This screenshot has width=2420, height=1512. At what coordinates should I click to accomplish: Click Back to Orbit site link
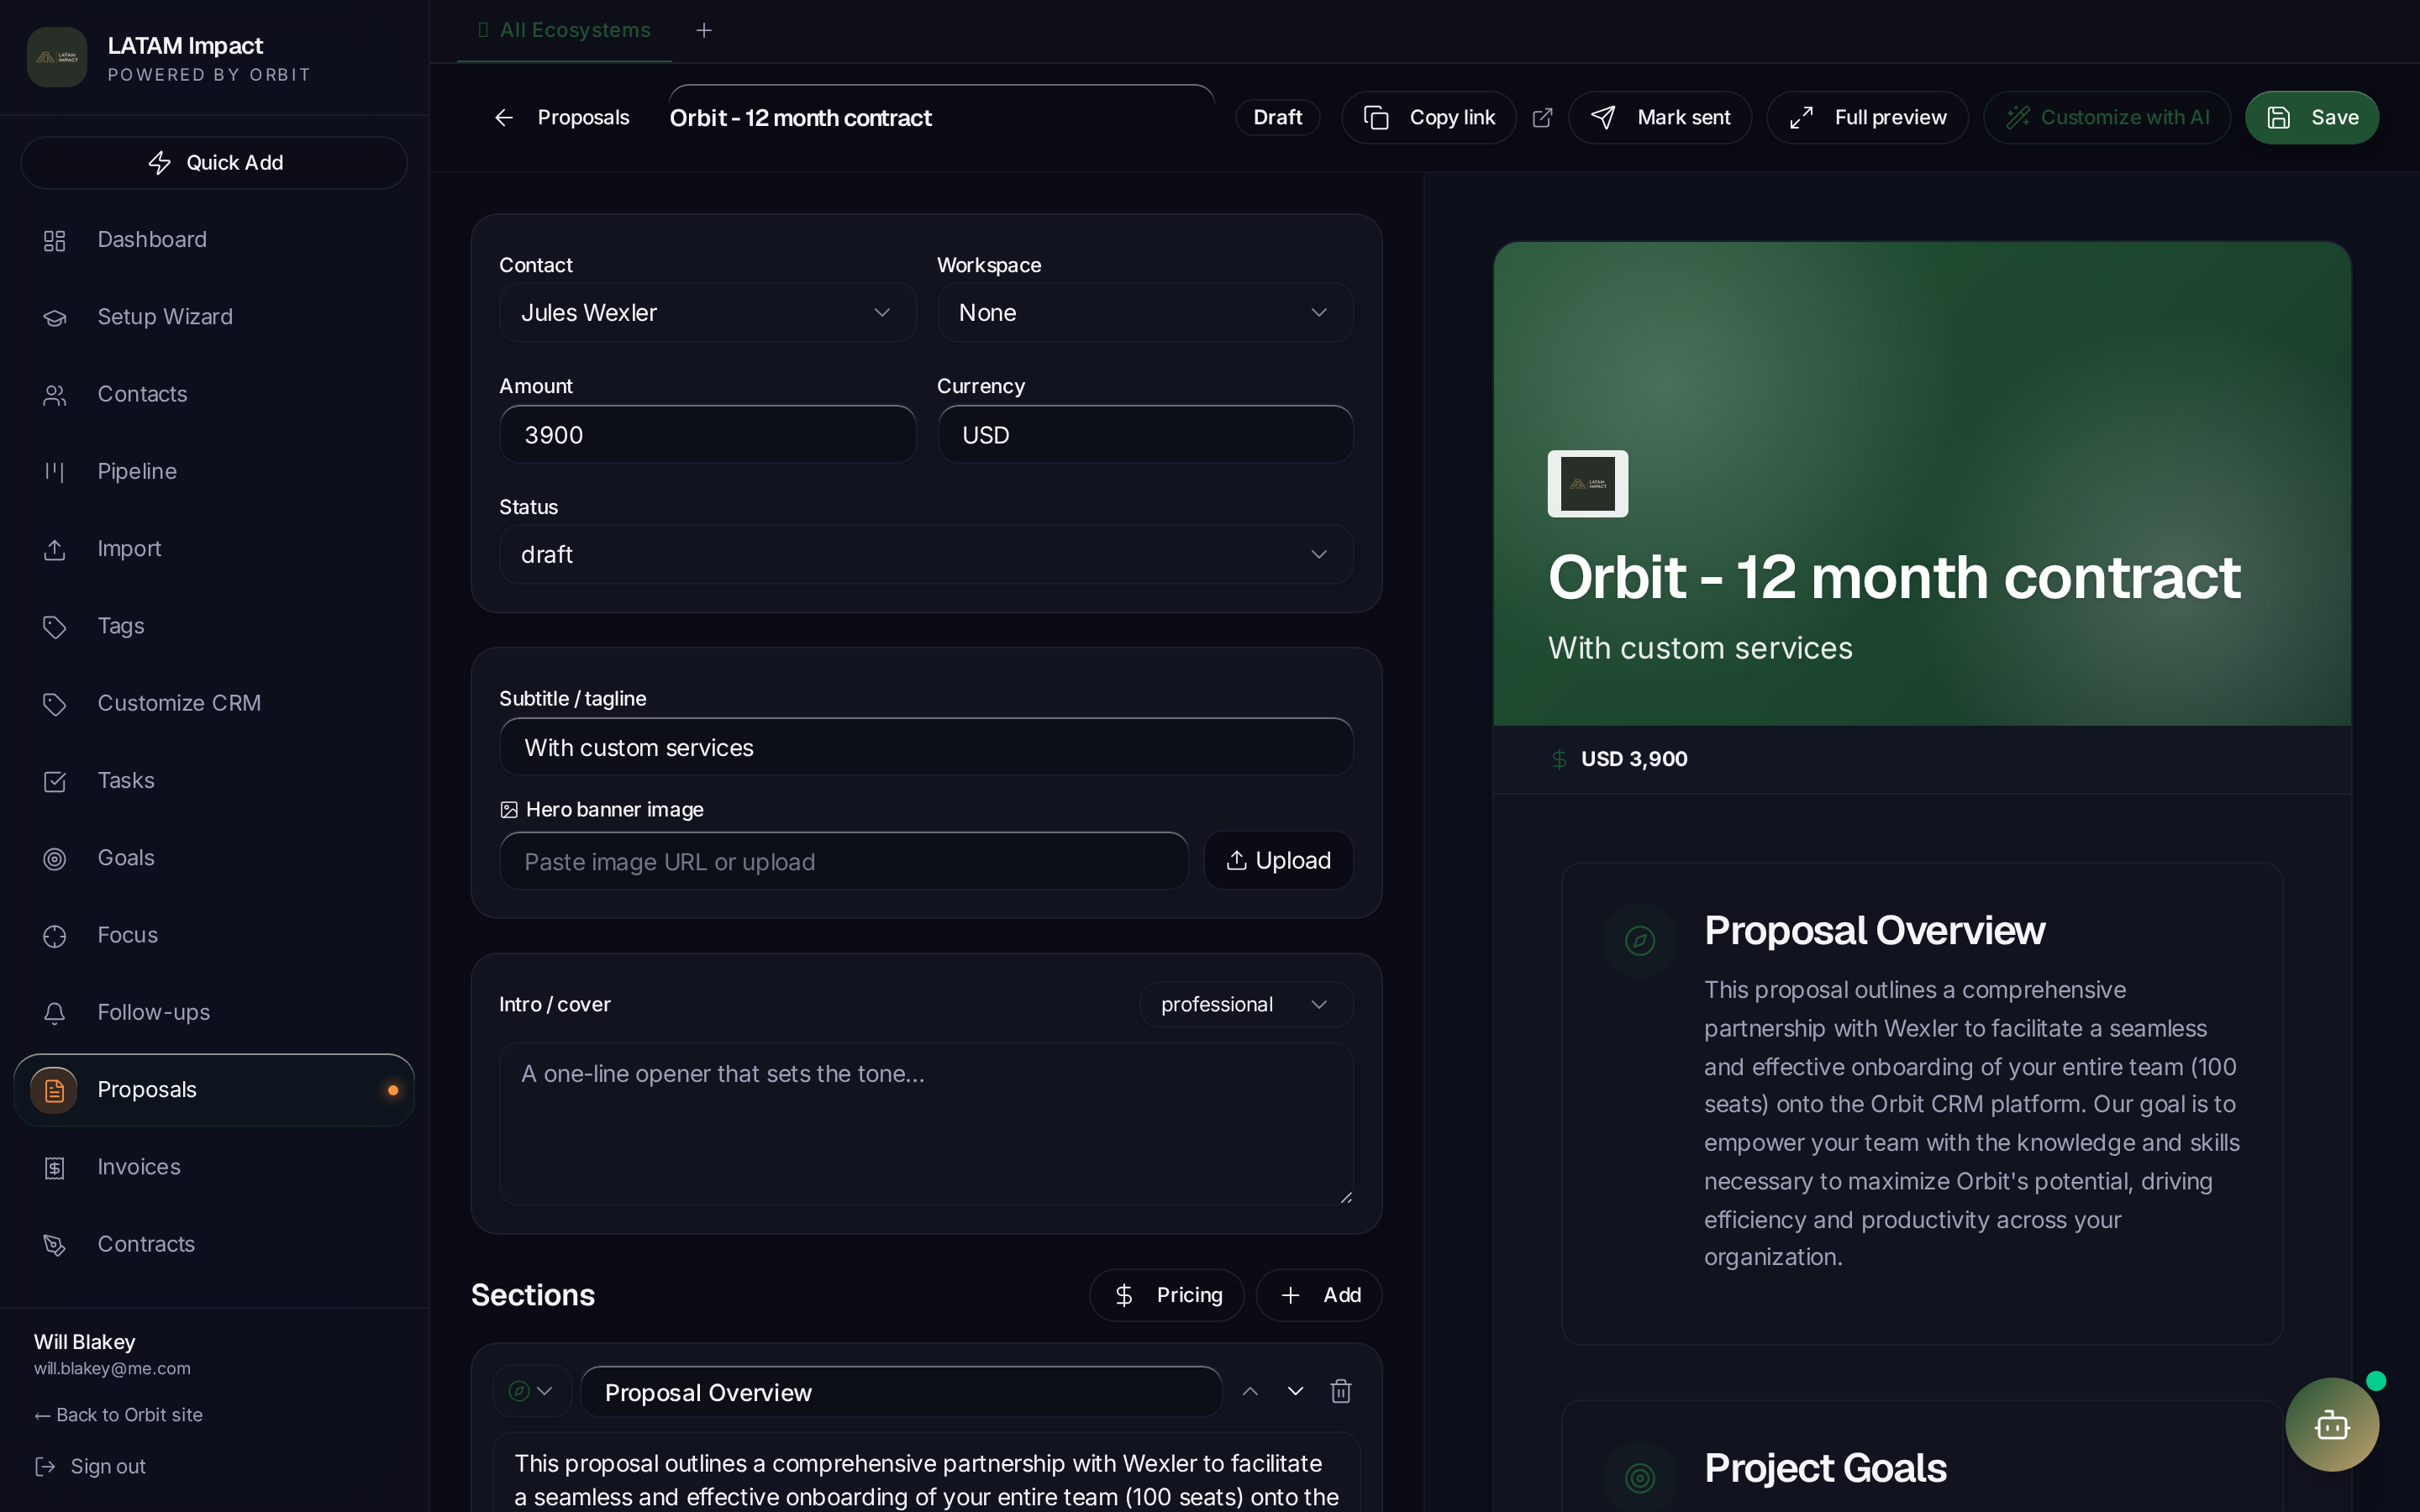(x=118, y=1415)
